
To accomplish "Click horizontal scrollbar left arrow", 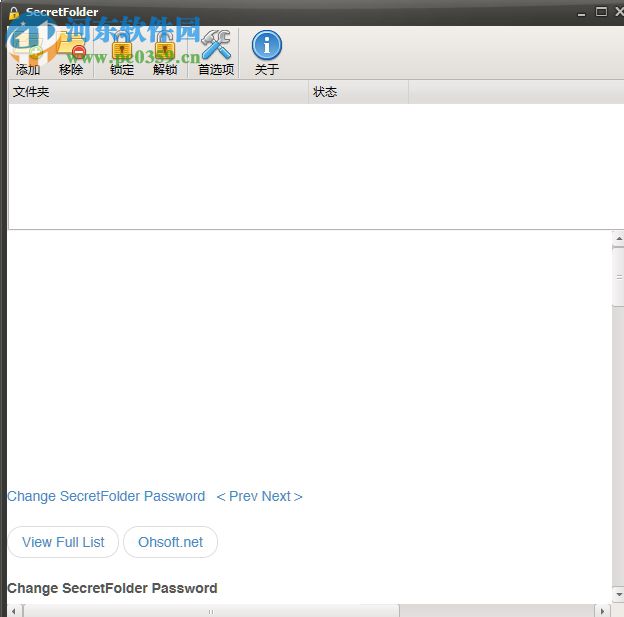I will [x=14, y=611].
